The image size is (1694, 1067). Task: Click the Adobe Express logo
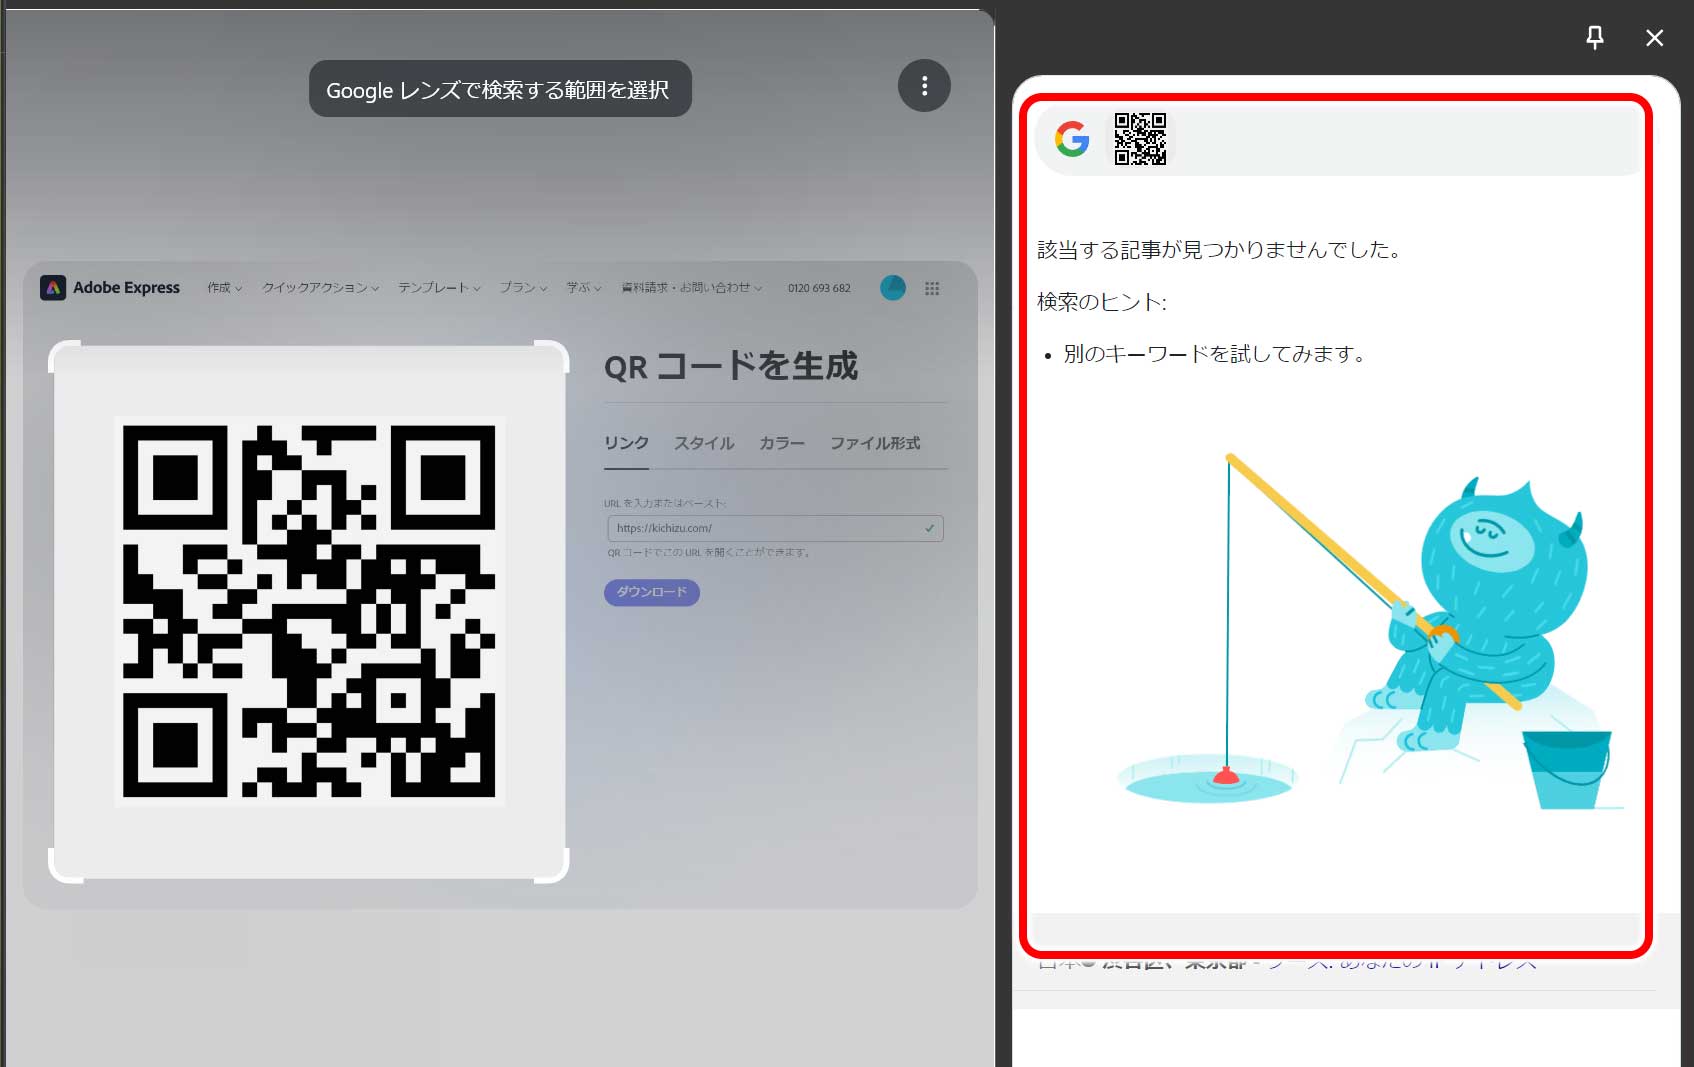110,288
